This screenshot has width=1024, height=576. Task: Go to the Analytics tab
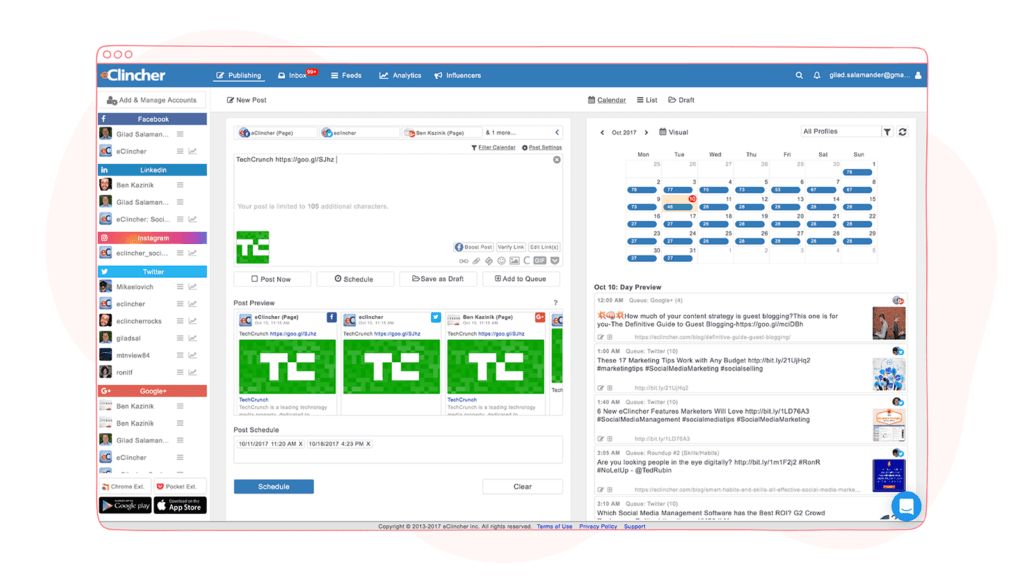coord(400,75)
